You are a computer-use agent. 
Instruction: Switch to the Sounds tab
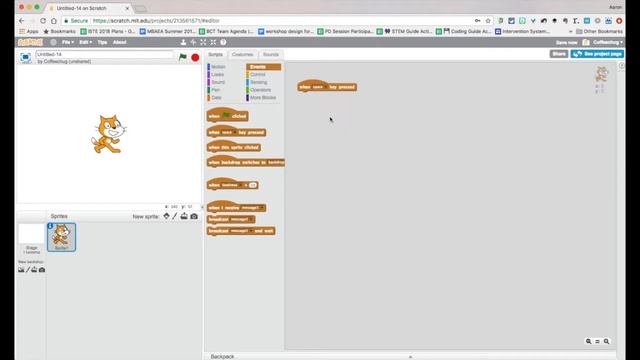point(271,54)
